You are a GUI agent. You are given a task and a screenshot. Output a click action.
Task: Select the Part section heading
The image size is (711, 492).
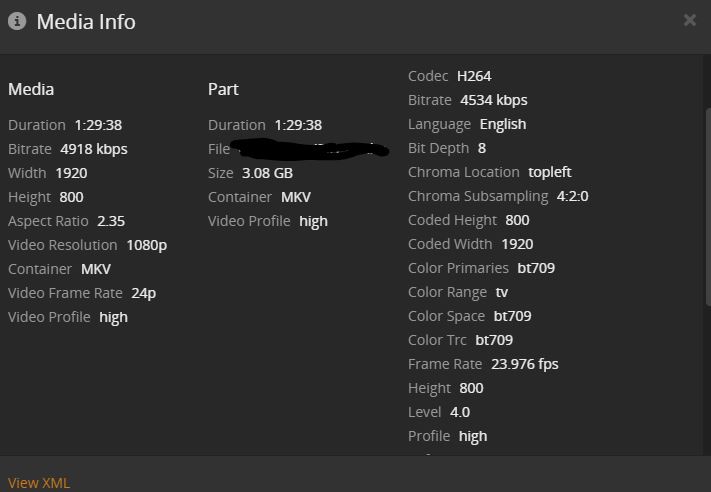coord(223,89)
